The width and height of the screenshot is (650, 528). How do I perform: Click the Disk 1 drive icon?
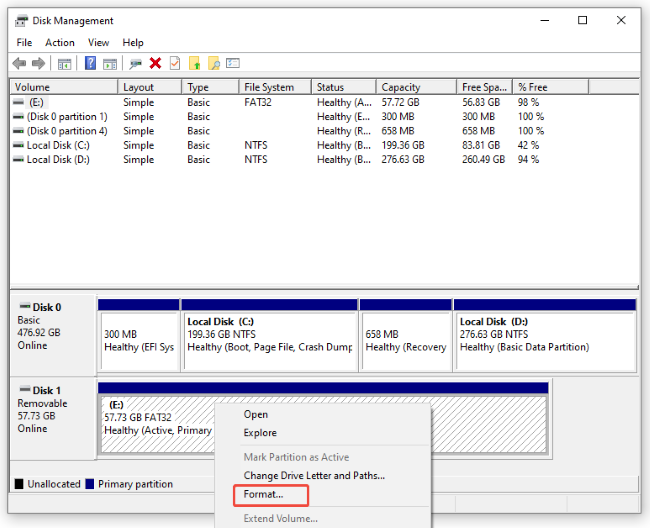(25, 390)
